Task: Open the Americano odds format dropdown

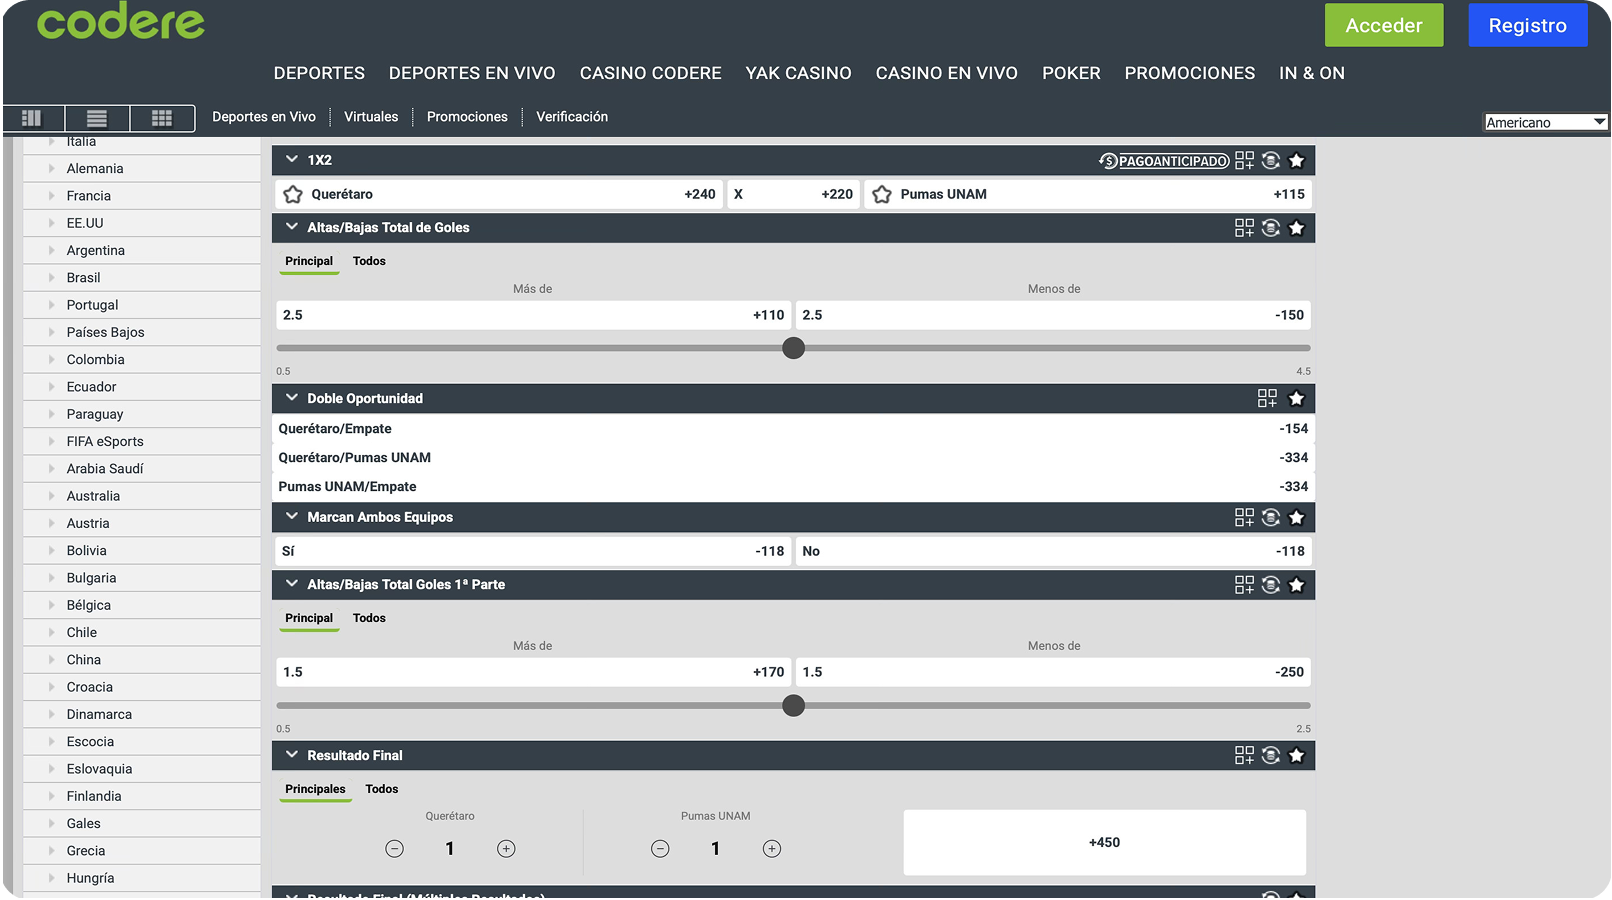Action: pyautogui.click(x=1546, y=122)
